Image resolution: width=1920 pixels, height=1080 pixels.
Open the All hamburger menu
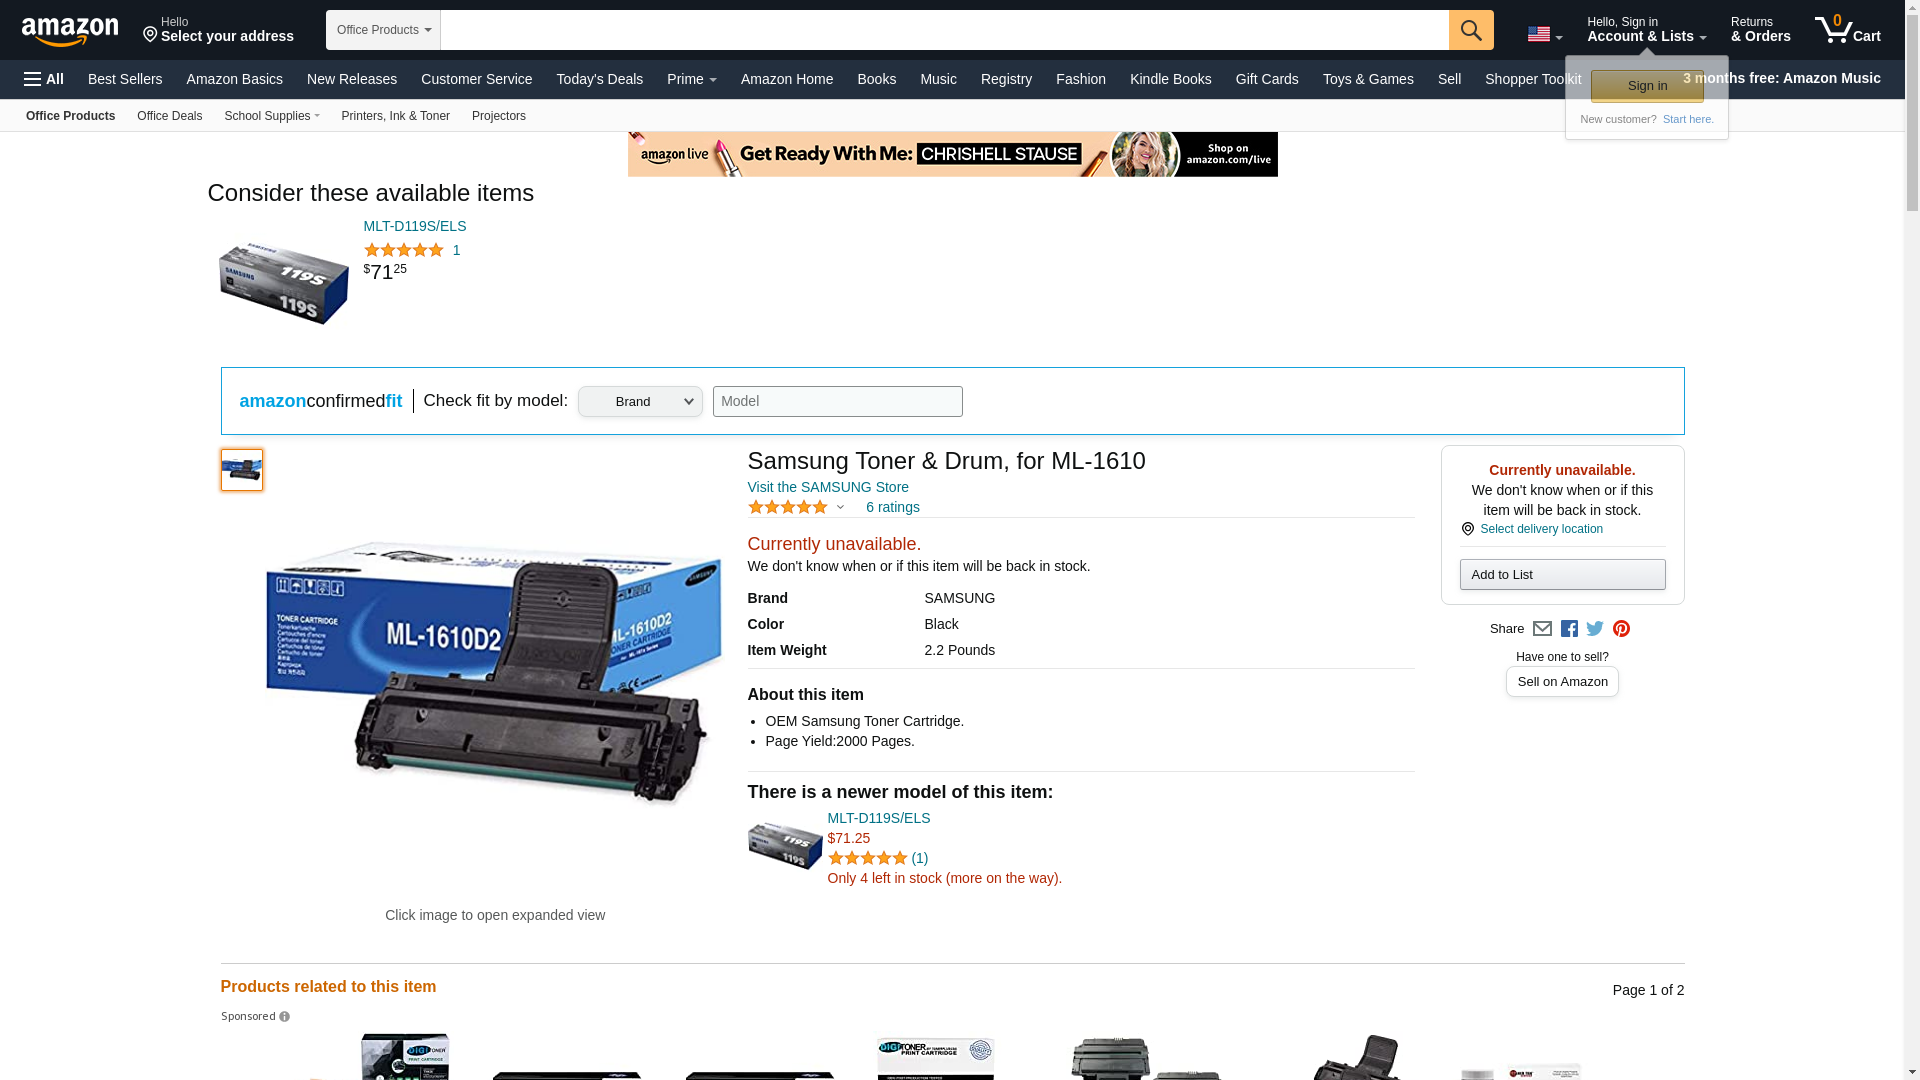44,79
